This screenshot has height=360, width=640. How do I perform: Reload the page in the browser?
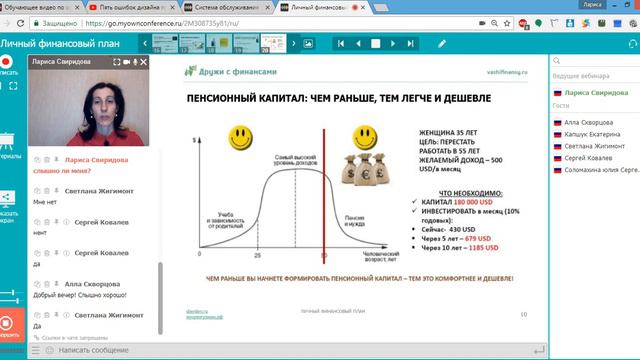point(20,23)
